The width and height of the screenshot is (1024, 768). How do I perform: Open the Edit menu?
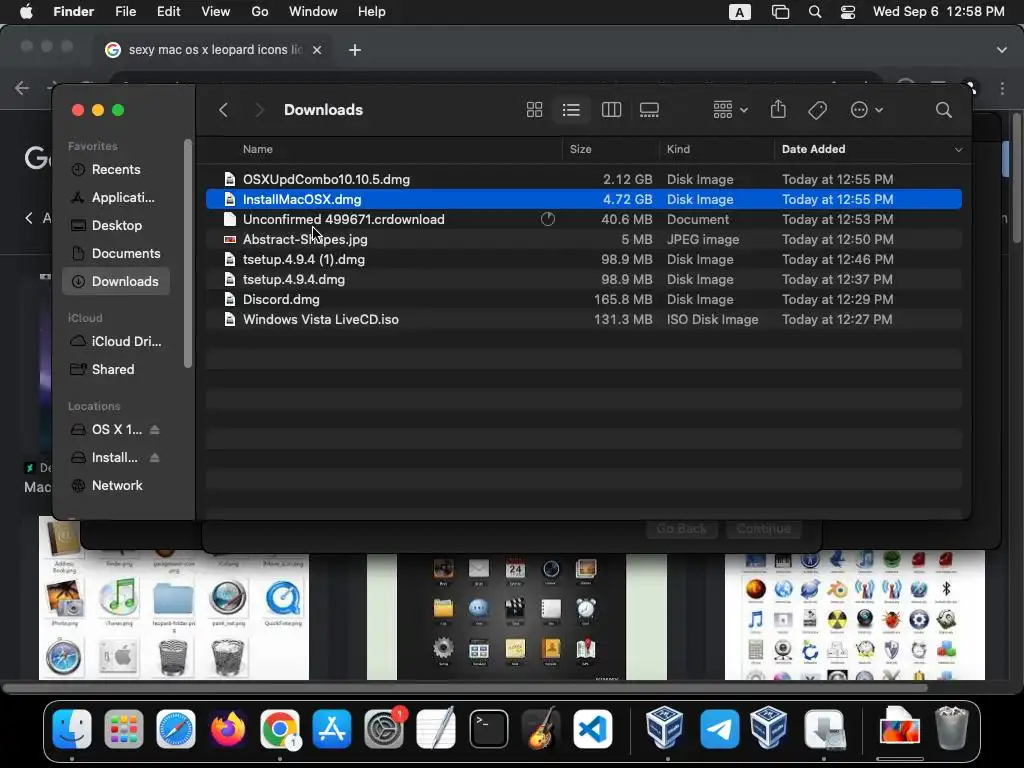tap(168, 12)
